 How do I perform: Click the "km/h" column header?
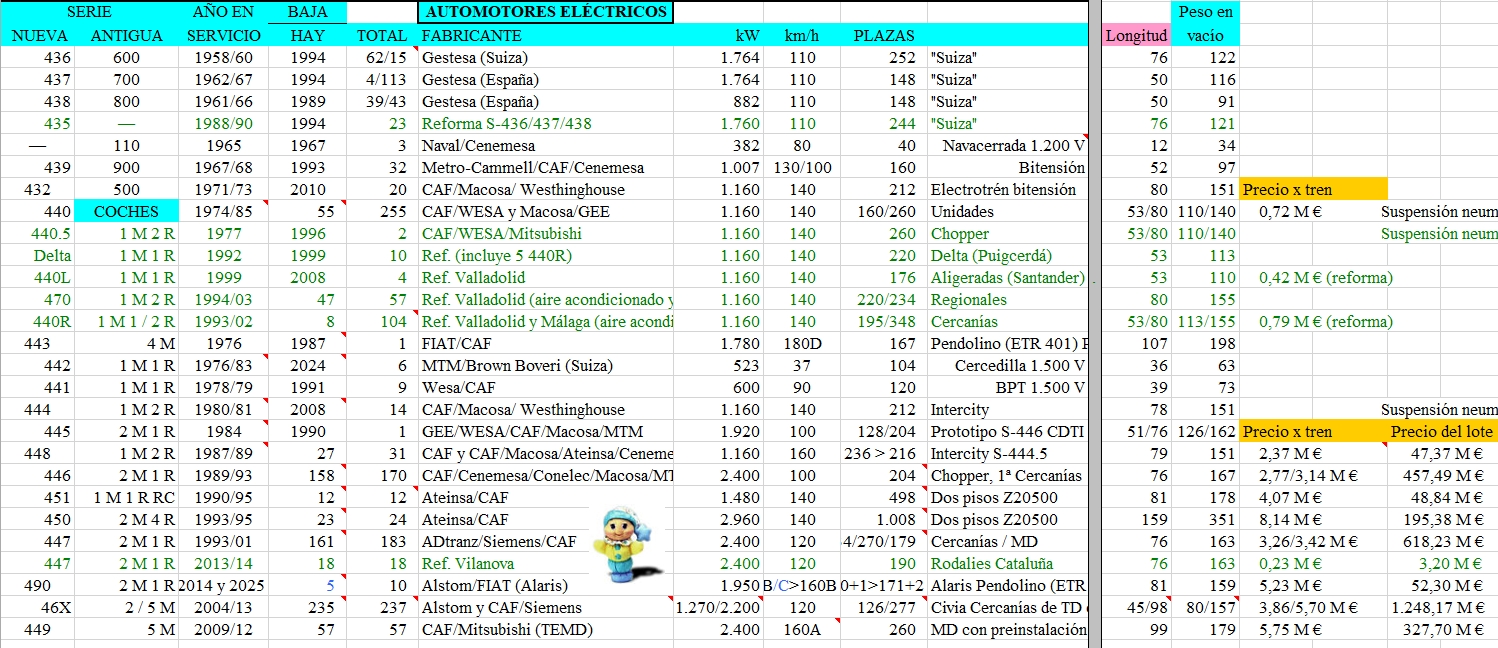point(801,36)
